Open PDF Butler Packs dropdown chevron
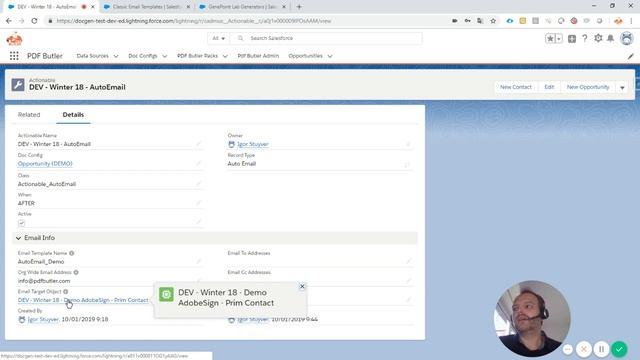 [x=225, y=56]
